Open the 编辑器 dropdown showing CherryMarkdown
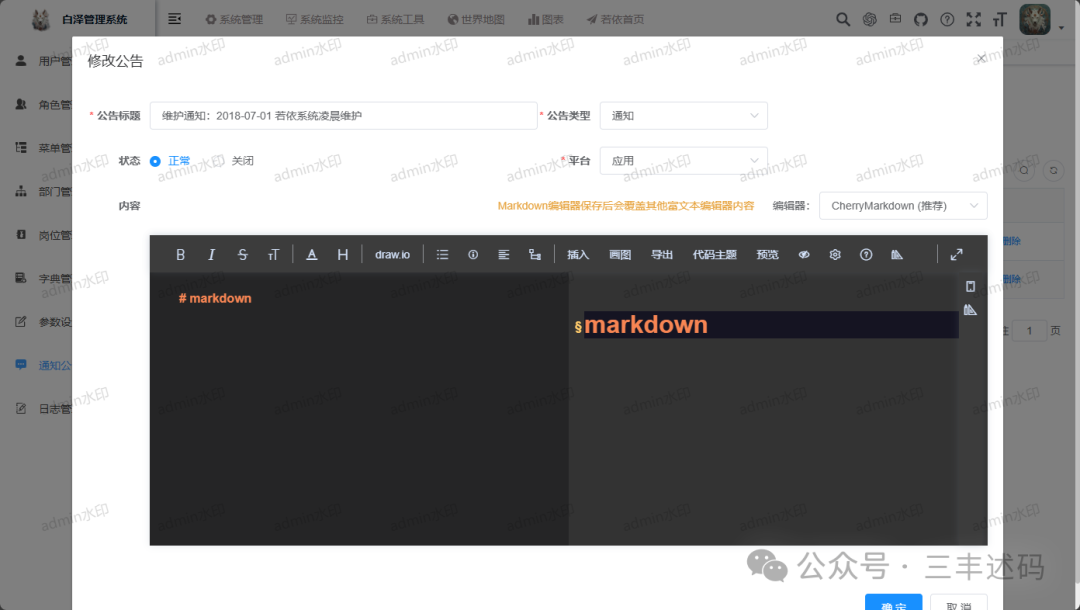Image resolution: width=1080 pixels, height=610 pixels. tap(903, 206)
